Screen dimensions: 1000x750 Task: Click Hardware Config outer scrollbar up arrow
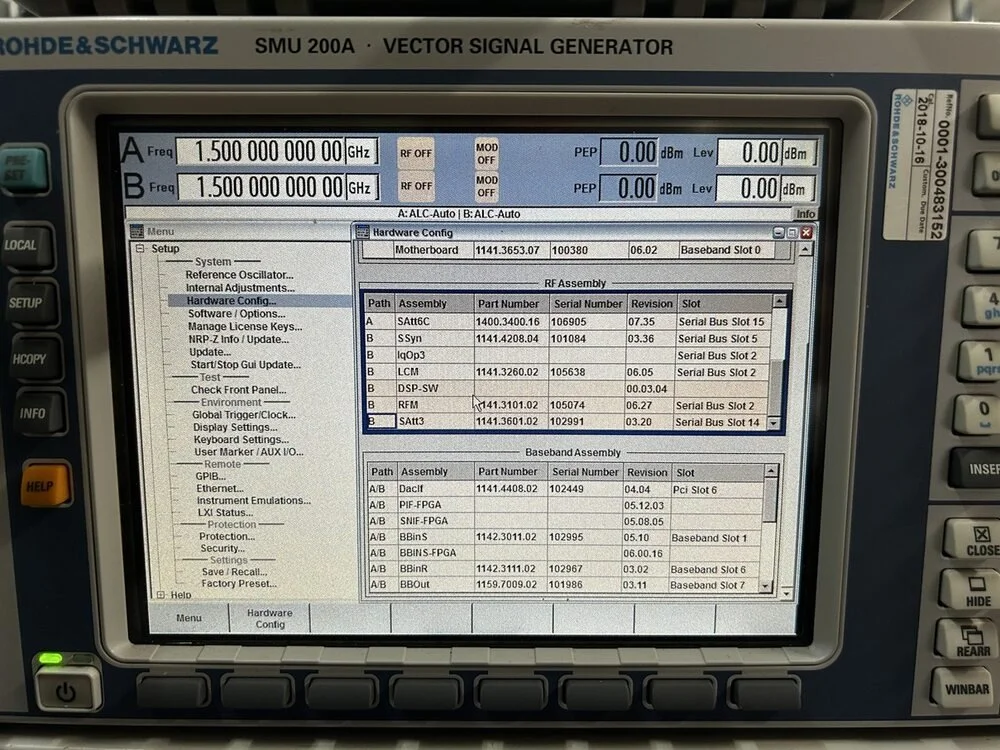[x=805, y=249]
